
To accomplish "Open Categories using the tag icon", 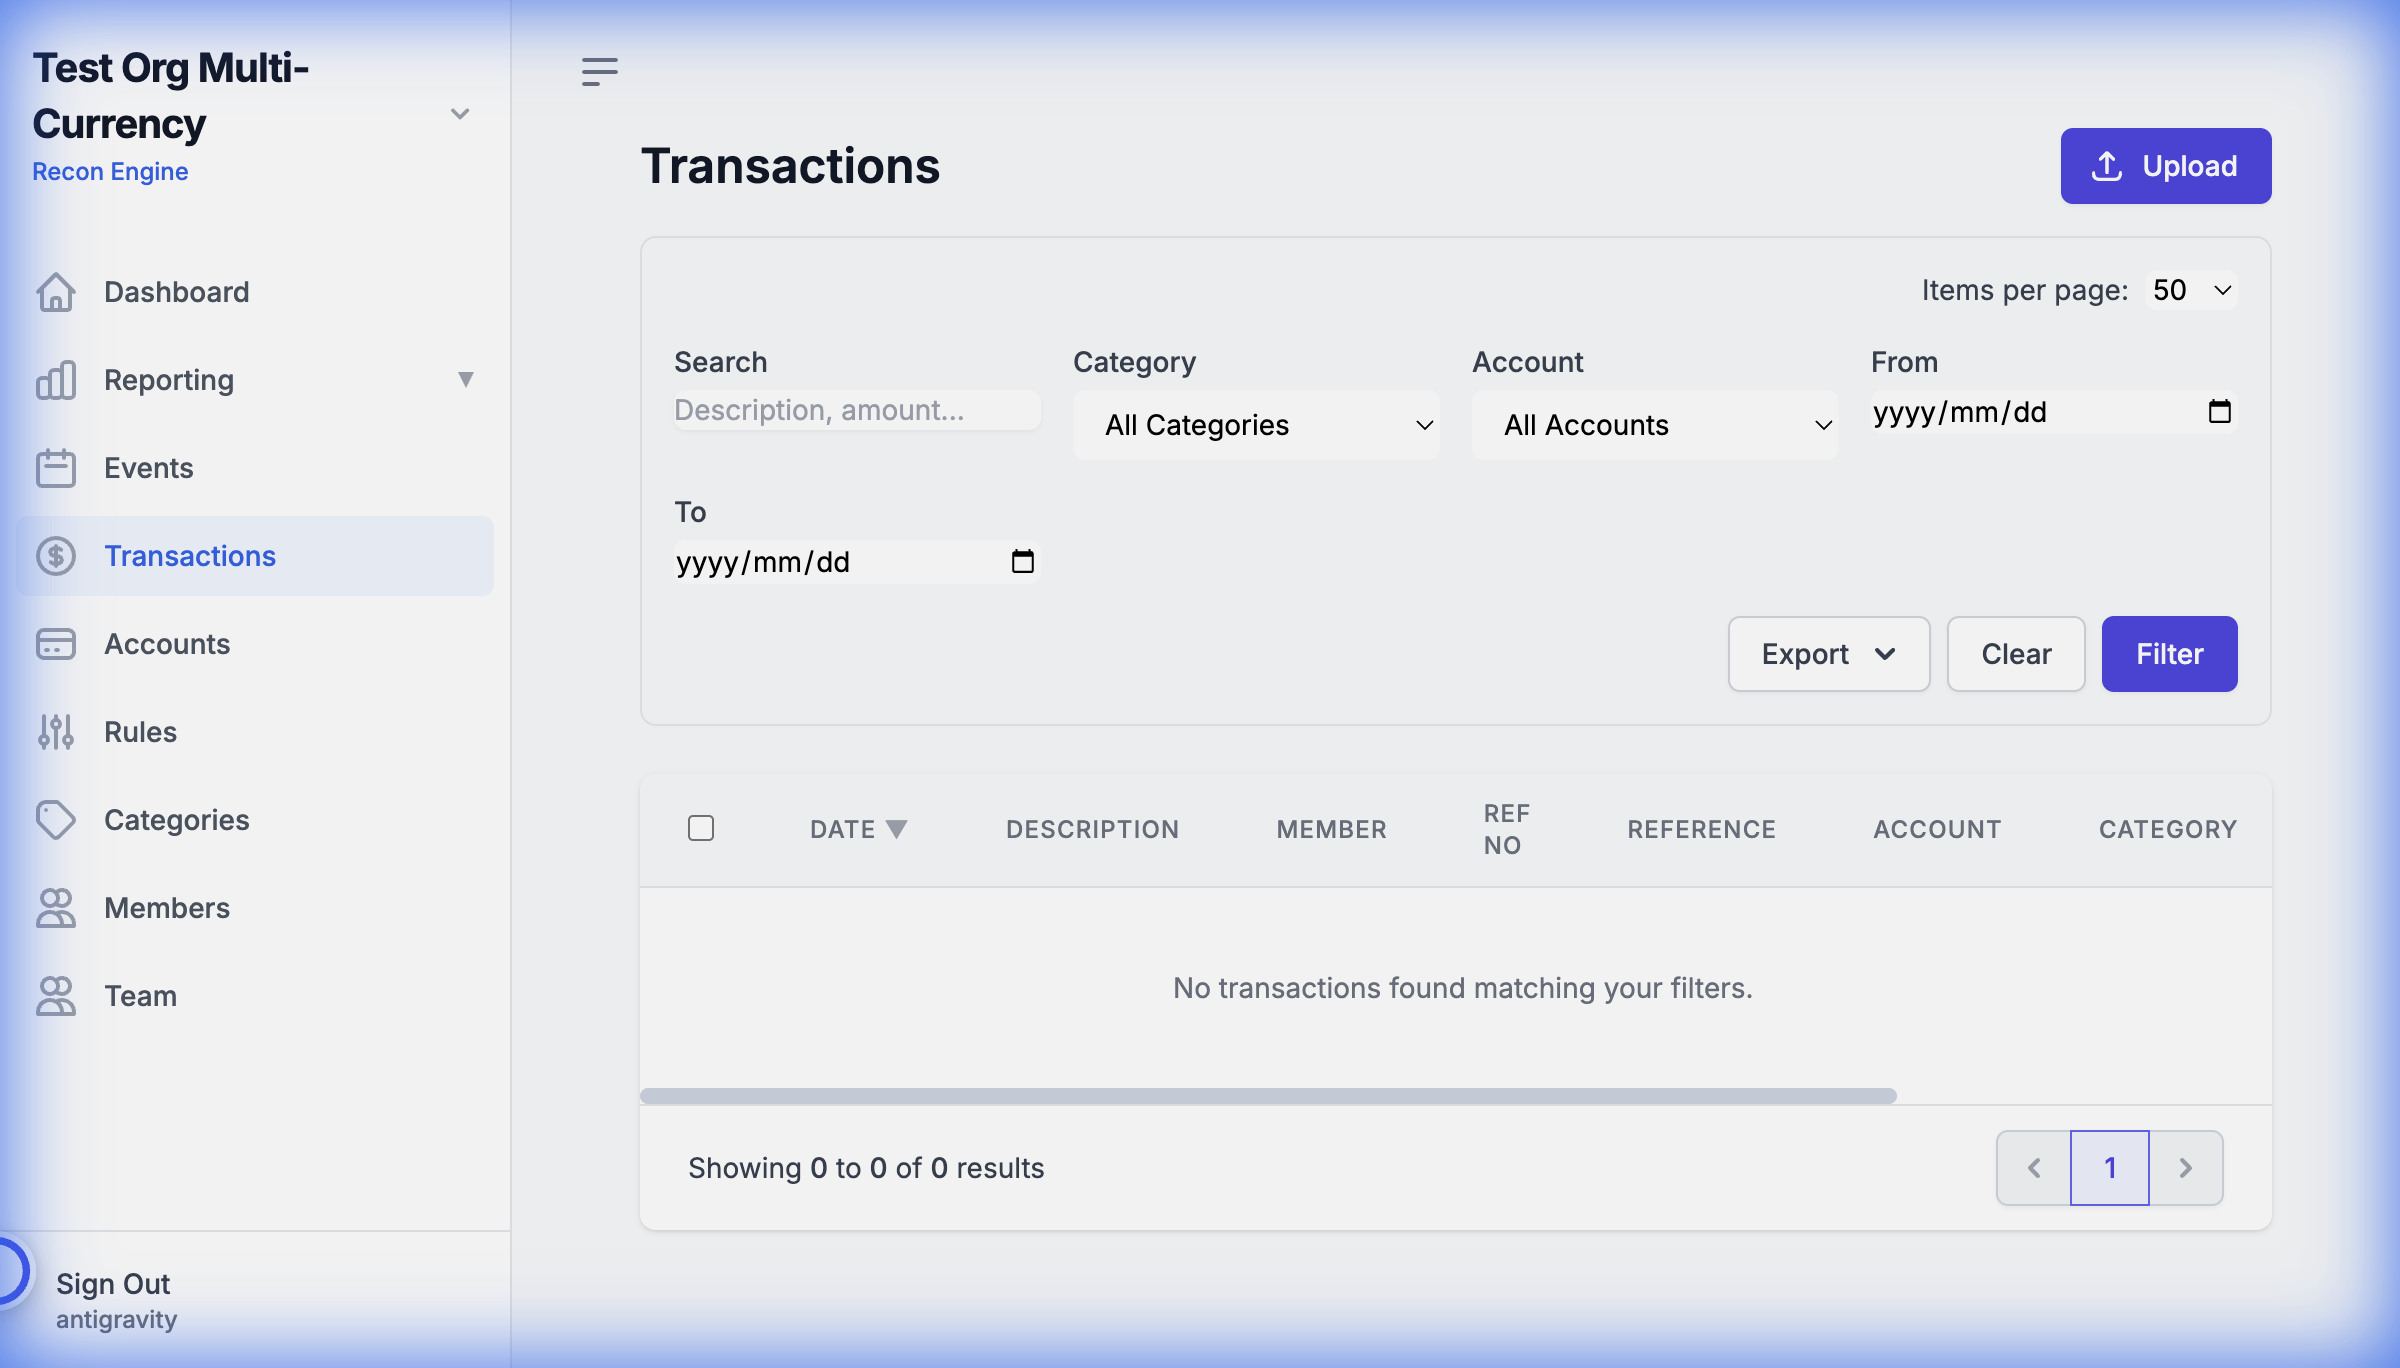I will [x=57, y=819].
